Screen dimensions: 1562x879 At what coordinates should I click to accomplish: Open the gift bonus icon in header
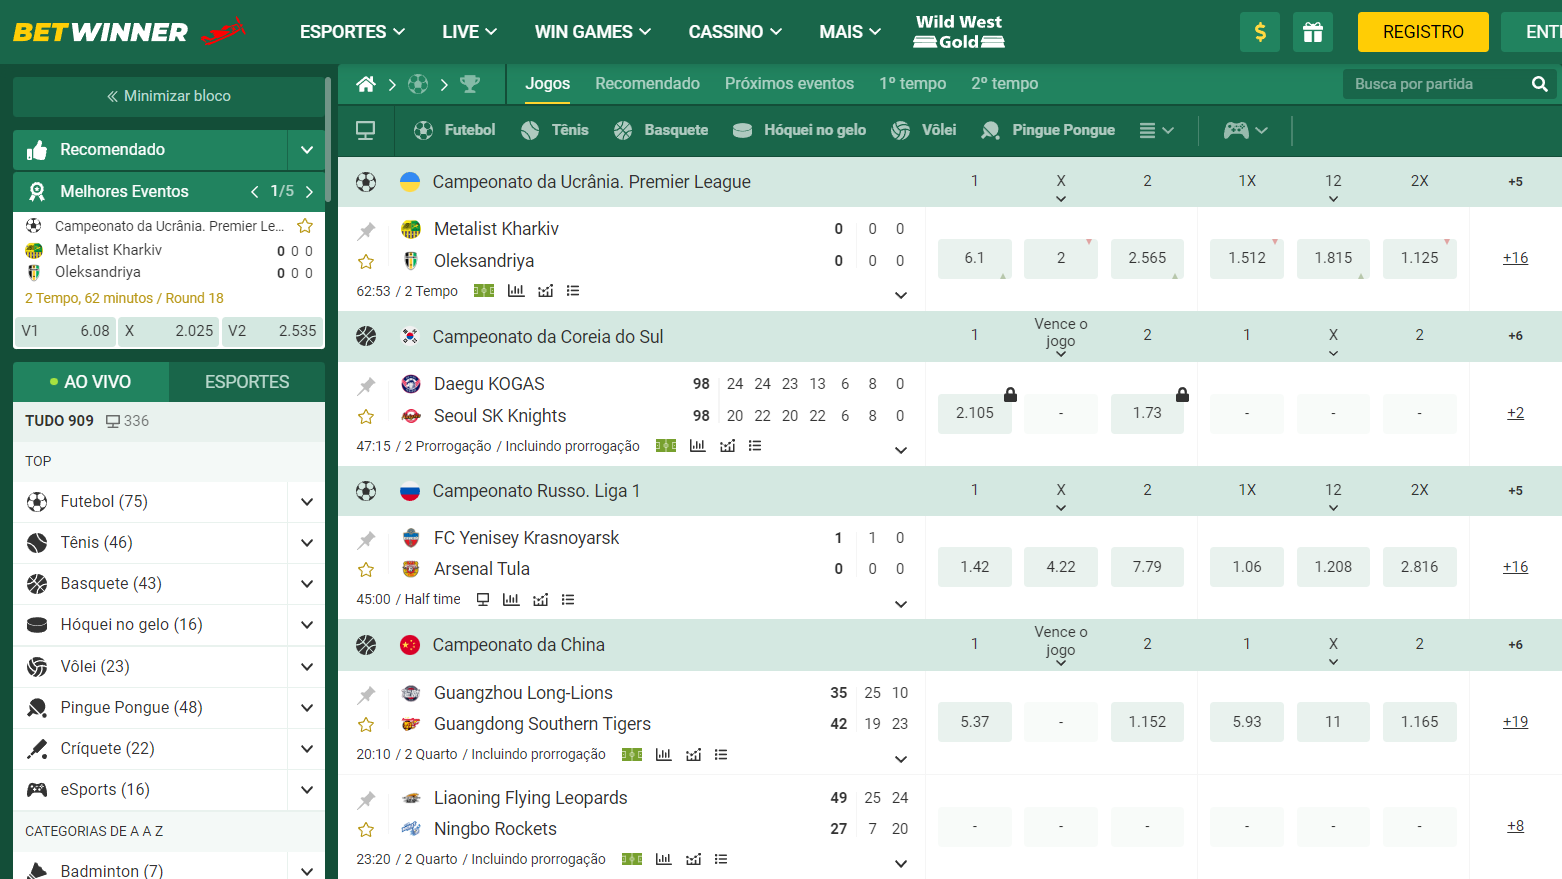1313,32
